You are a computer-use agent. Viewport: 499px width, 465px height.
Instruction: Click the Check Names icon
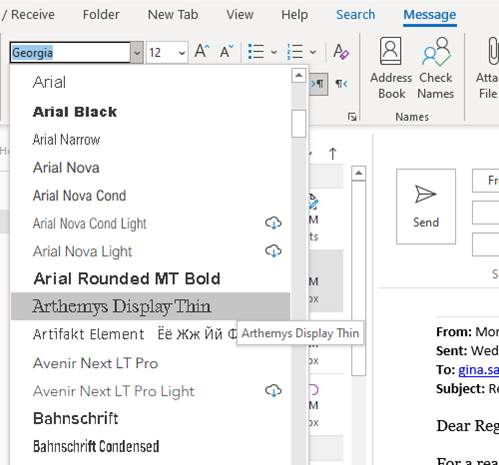pos(436,68)
